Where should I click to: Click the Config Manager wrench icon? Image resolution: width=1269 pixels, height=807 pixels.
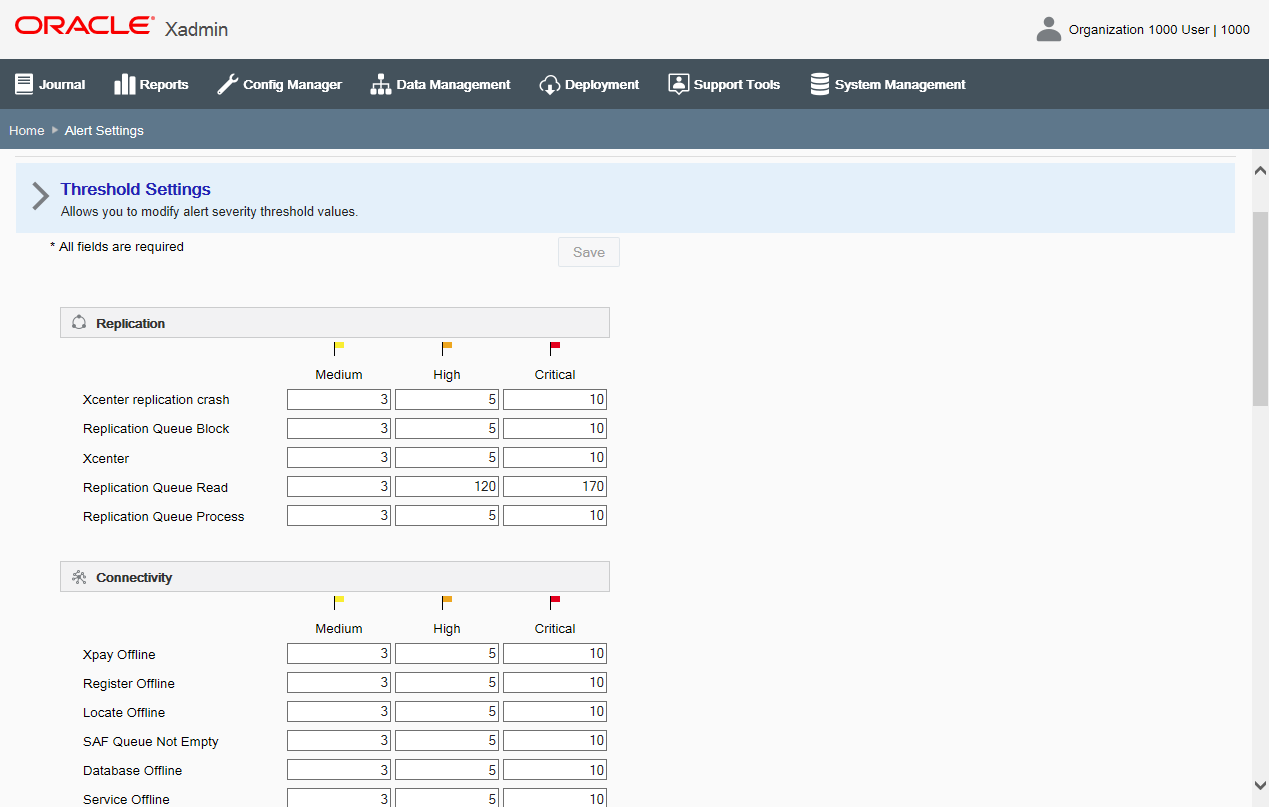click(x=227, y=84)
